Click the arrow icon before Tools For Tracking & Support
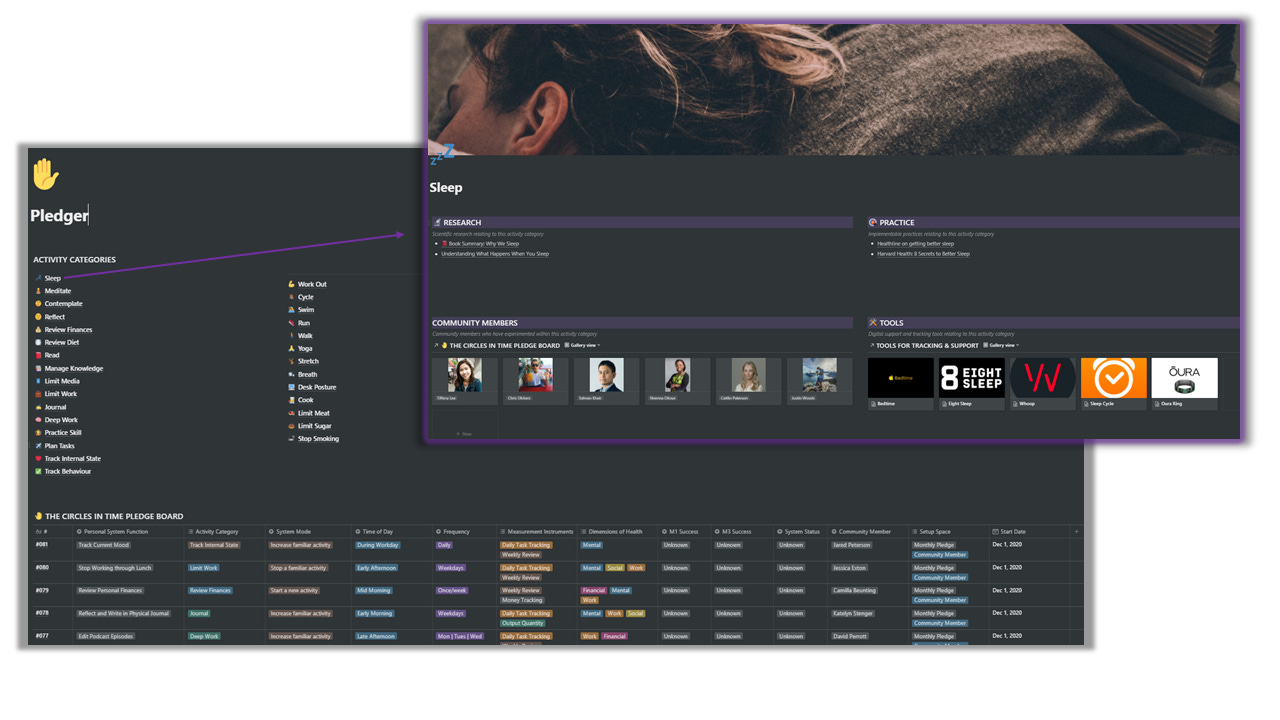Viewport: 1280px width, 720px height. coord(871,345)
